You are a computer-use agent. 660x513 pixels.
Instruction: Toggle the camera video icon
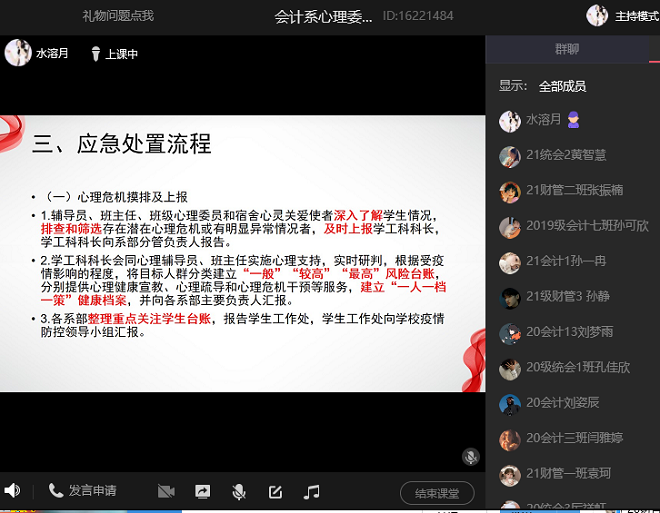coord(166,491)
